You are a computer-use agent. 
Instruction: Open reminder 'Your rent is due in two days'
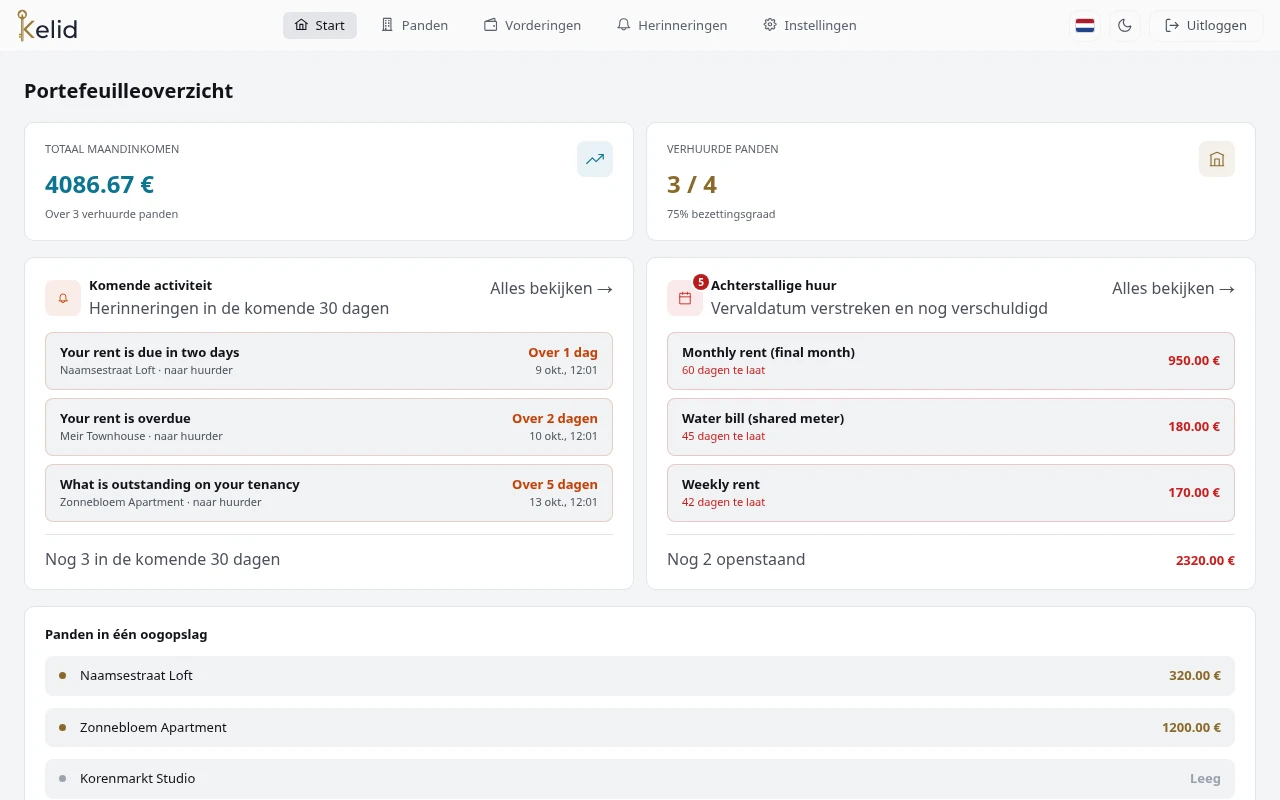329,361
